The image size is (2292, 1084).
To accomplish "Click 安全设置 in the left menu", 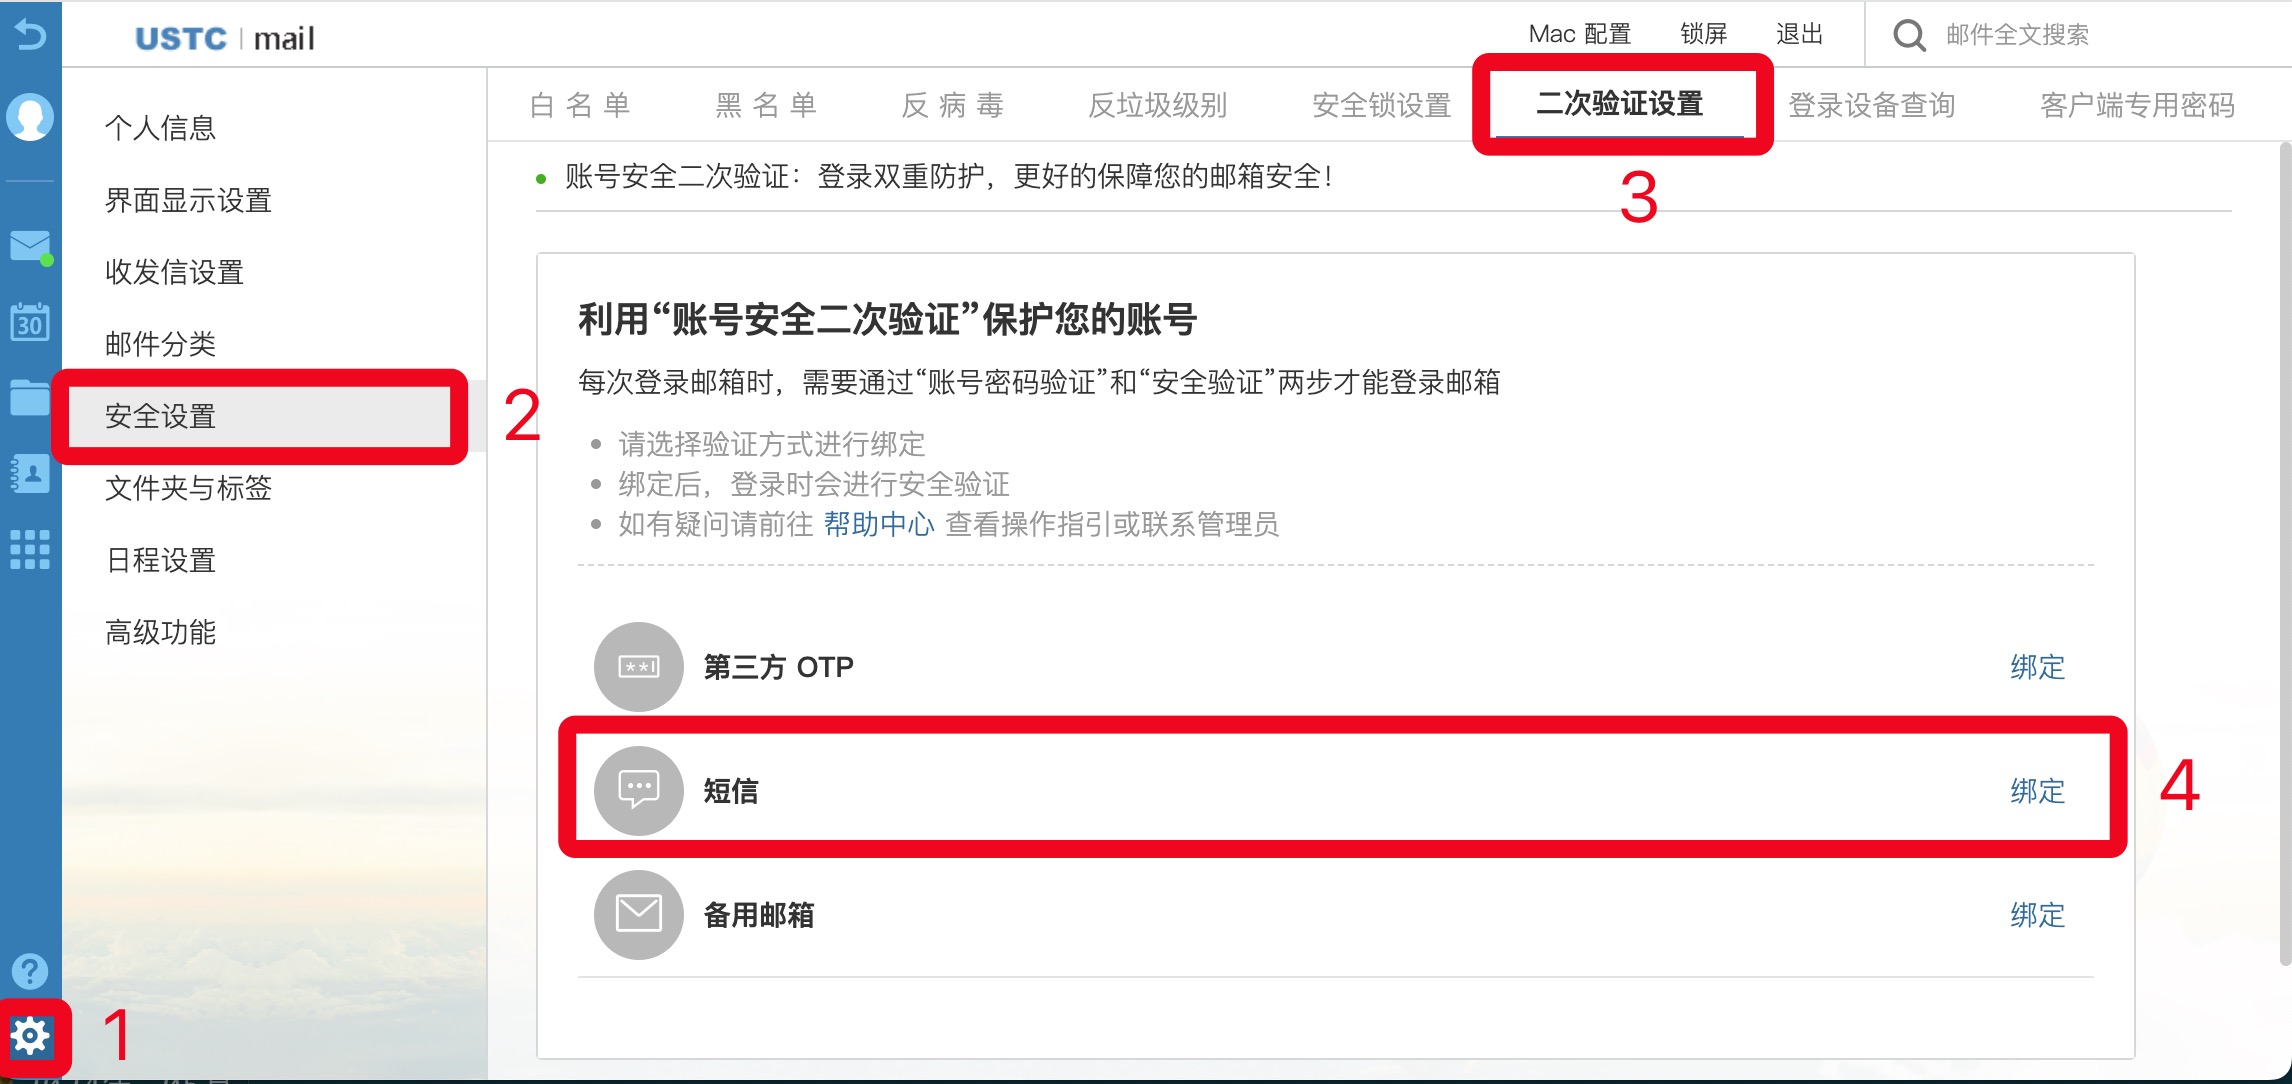I will click(267, 419).
